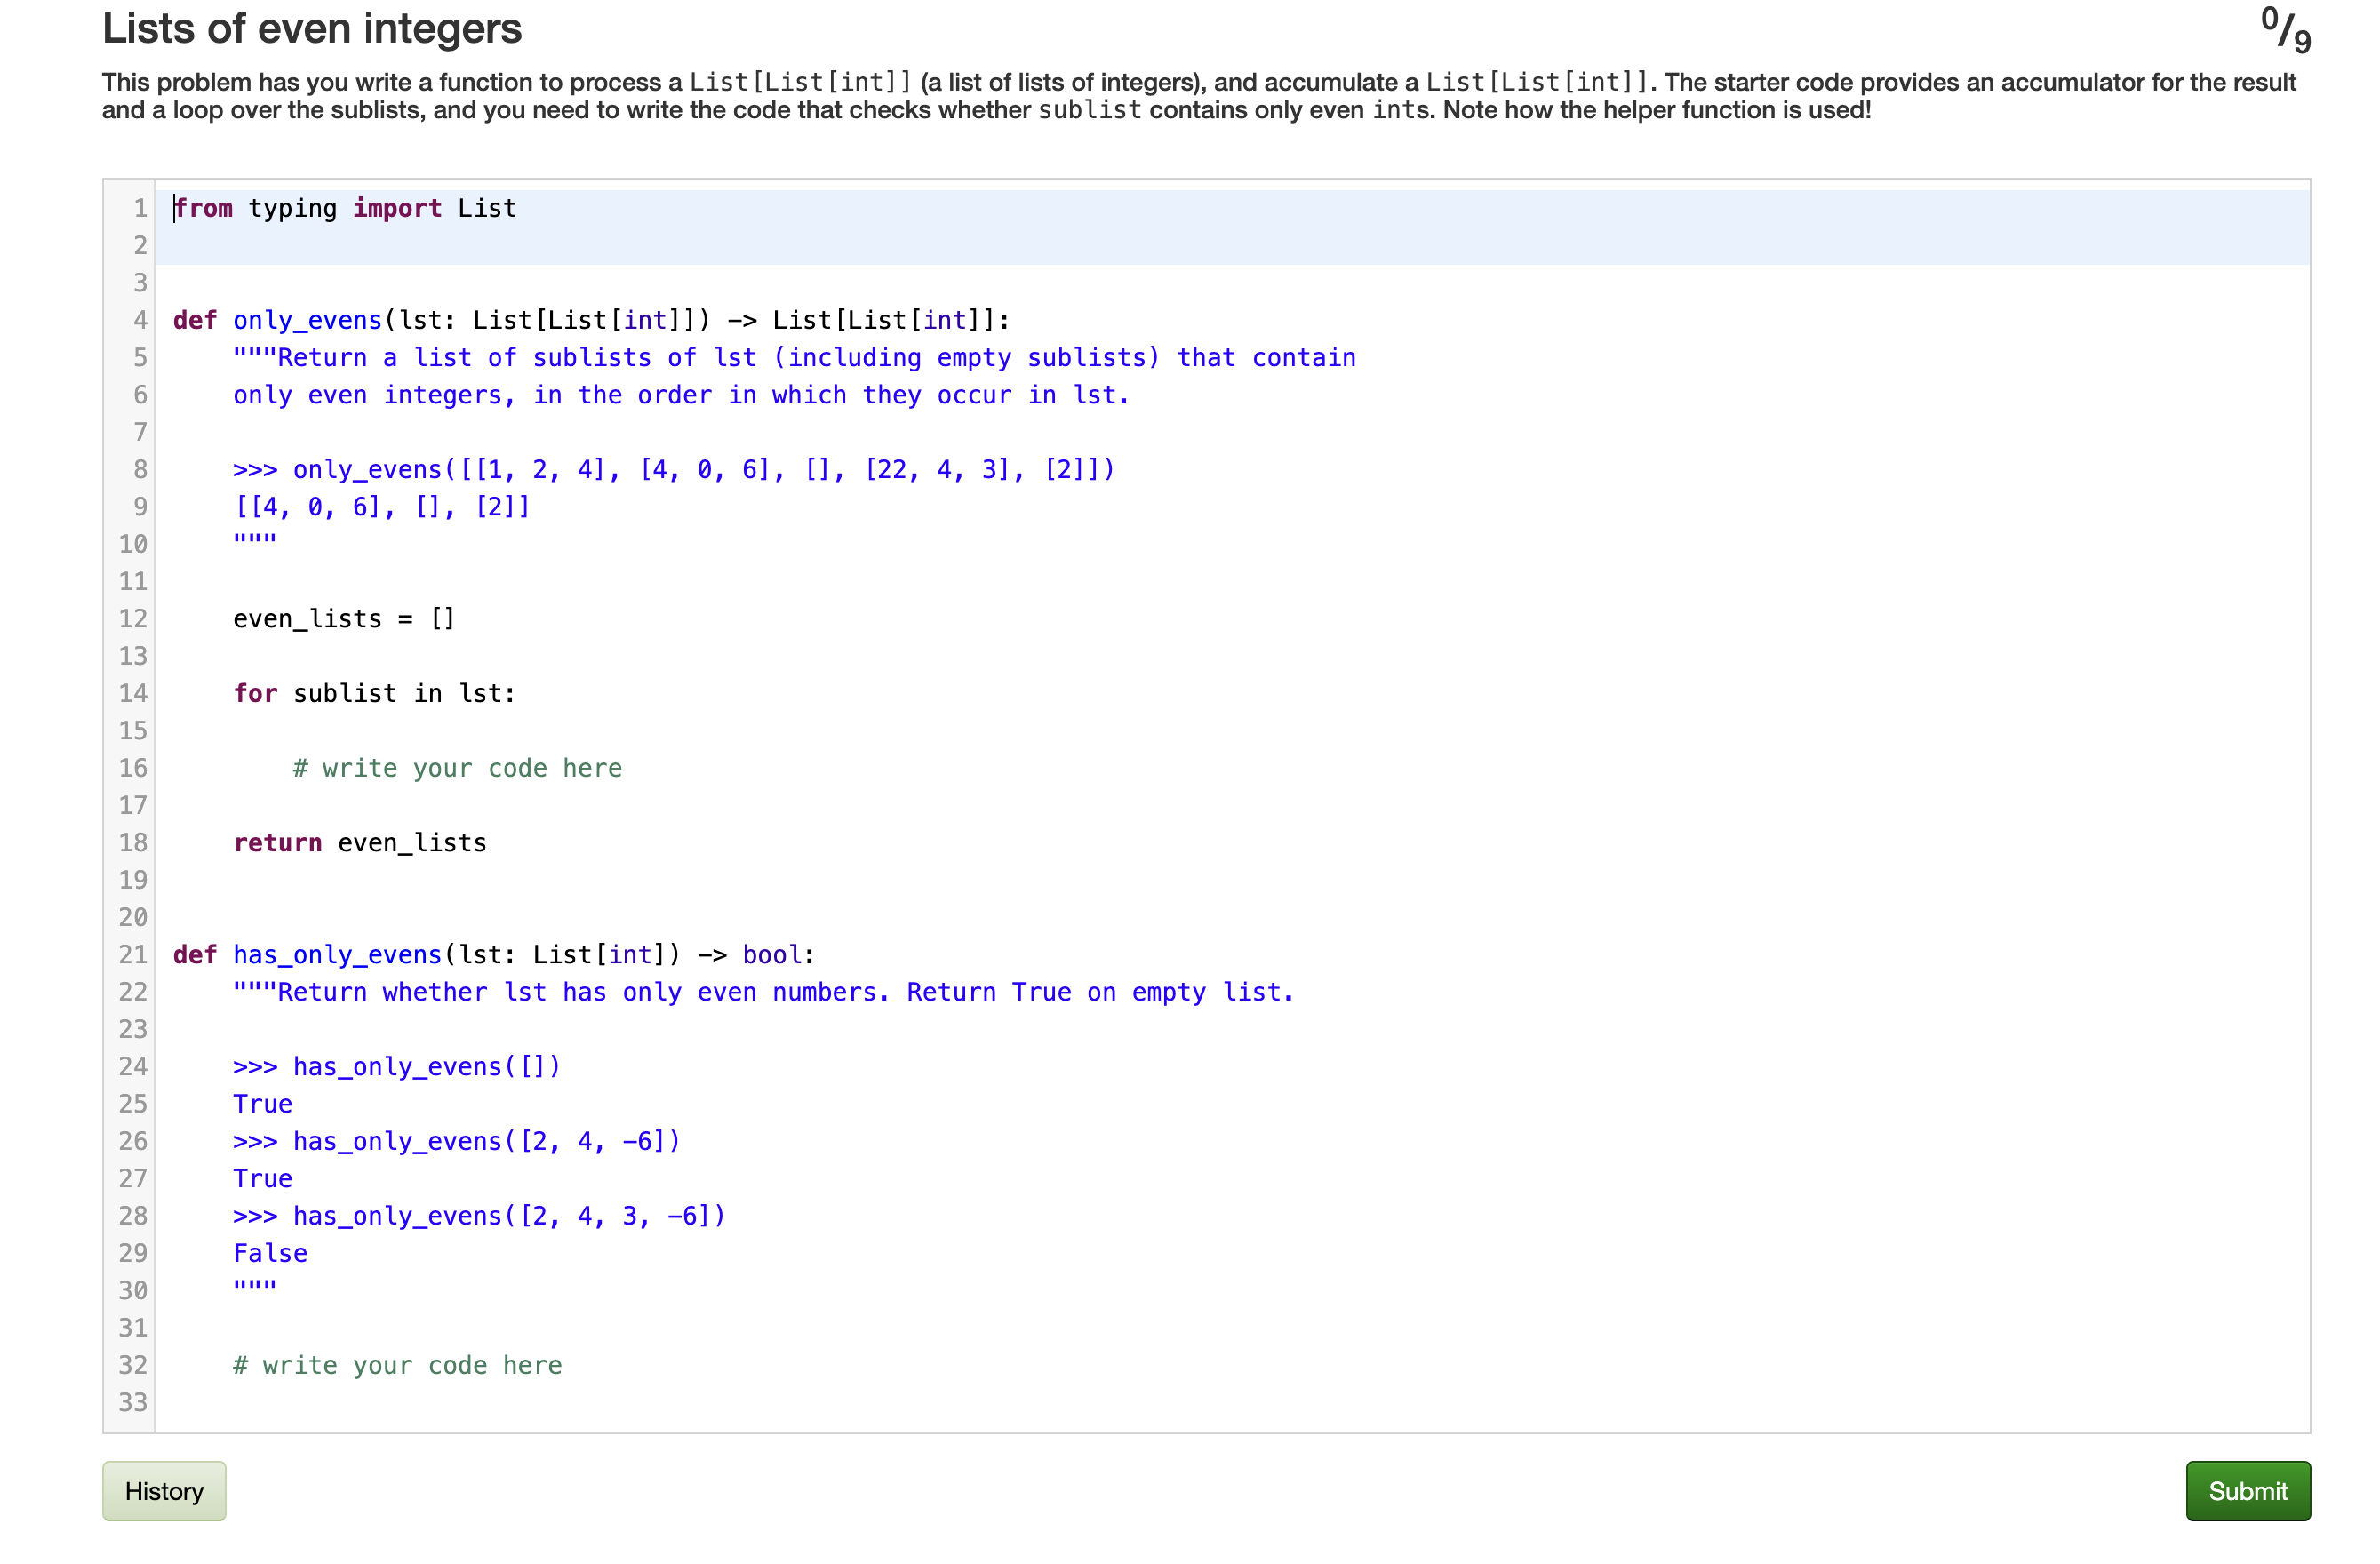Click the title Lists of even integers
This screenshot has height=1564, width=2380.
[311, 28]
